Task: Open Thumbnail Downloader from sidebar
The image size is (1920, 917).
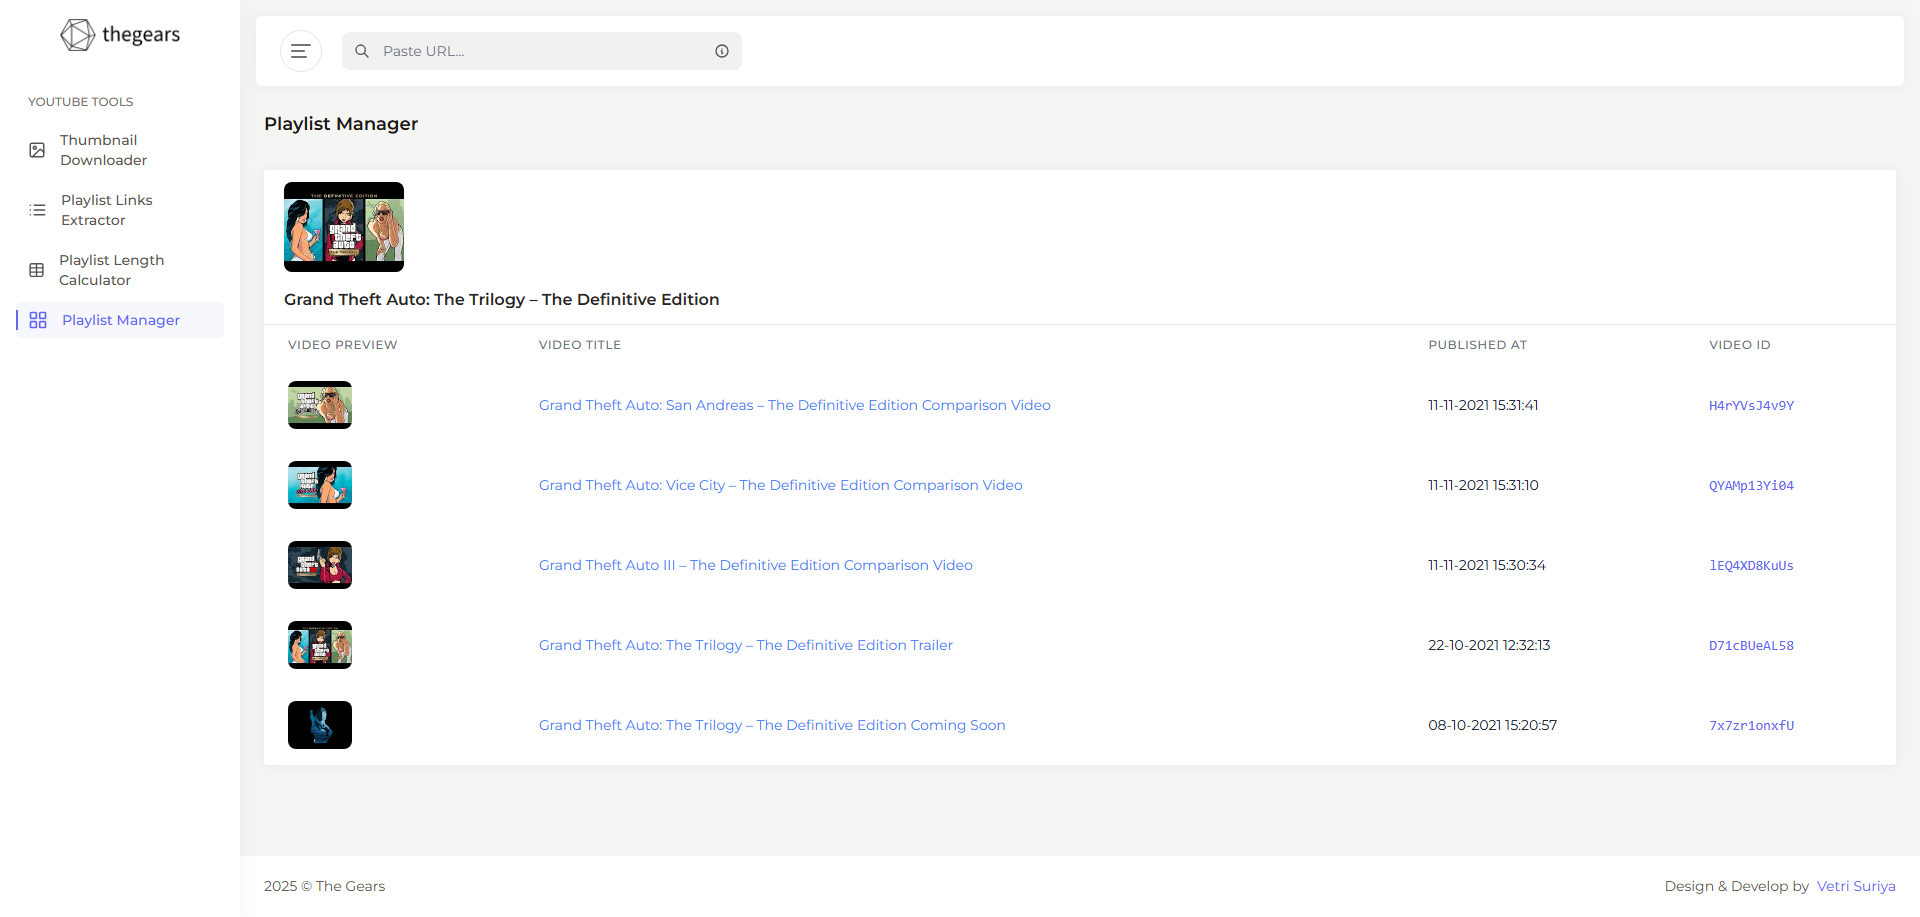Action: tap(103, 150)
